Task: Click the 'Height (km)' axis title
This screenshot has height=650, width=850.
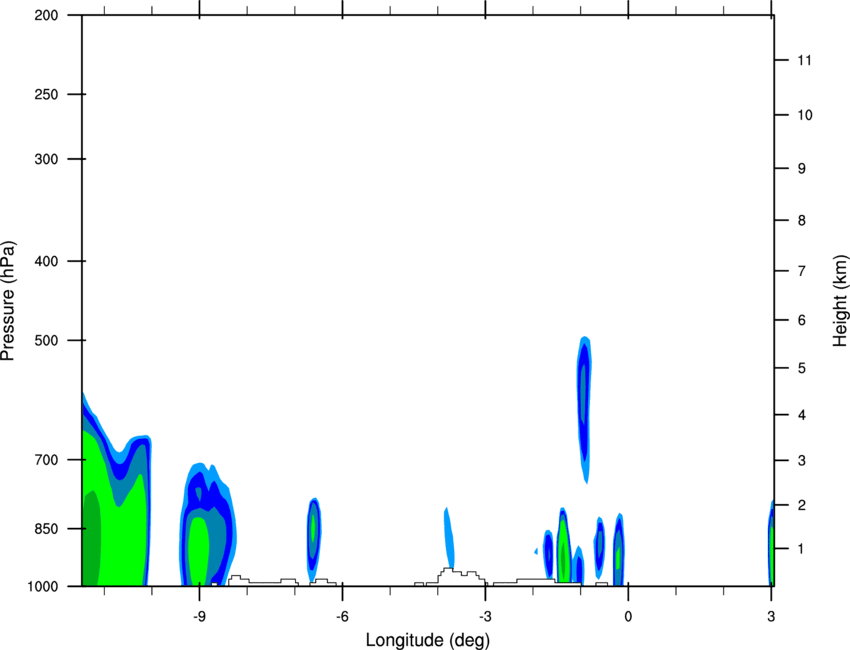Action: pyautogui.click(x=840, y=301)
